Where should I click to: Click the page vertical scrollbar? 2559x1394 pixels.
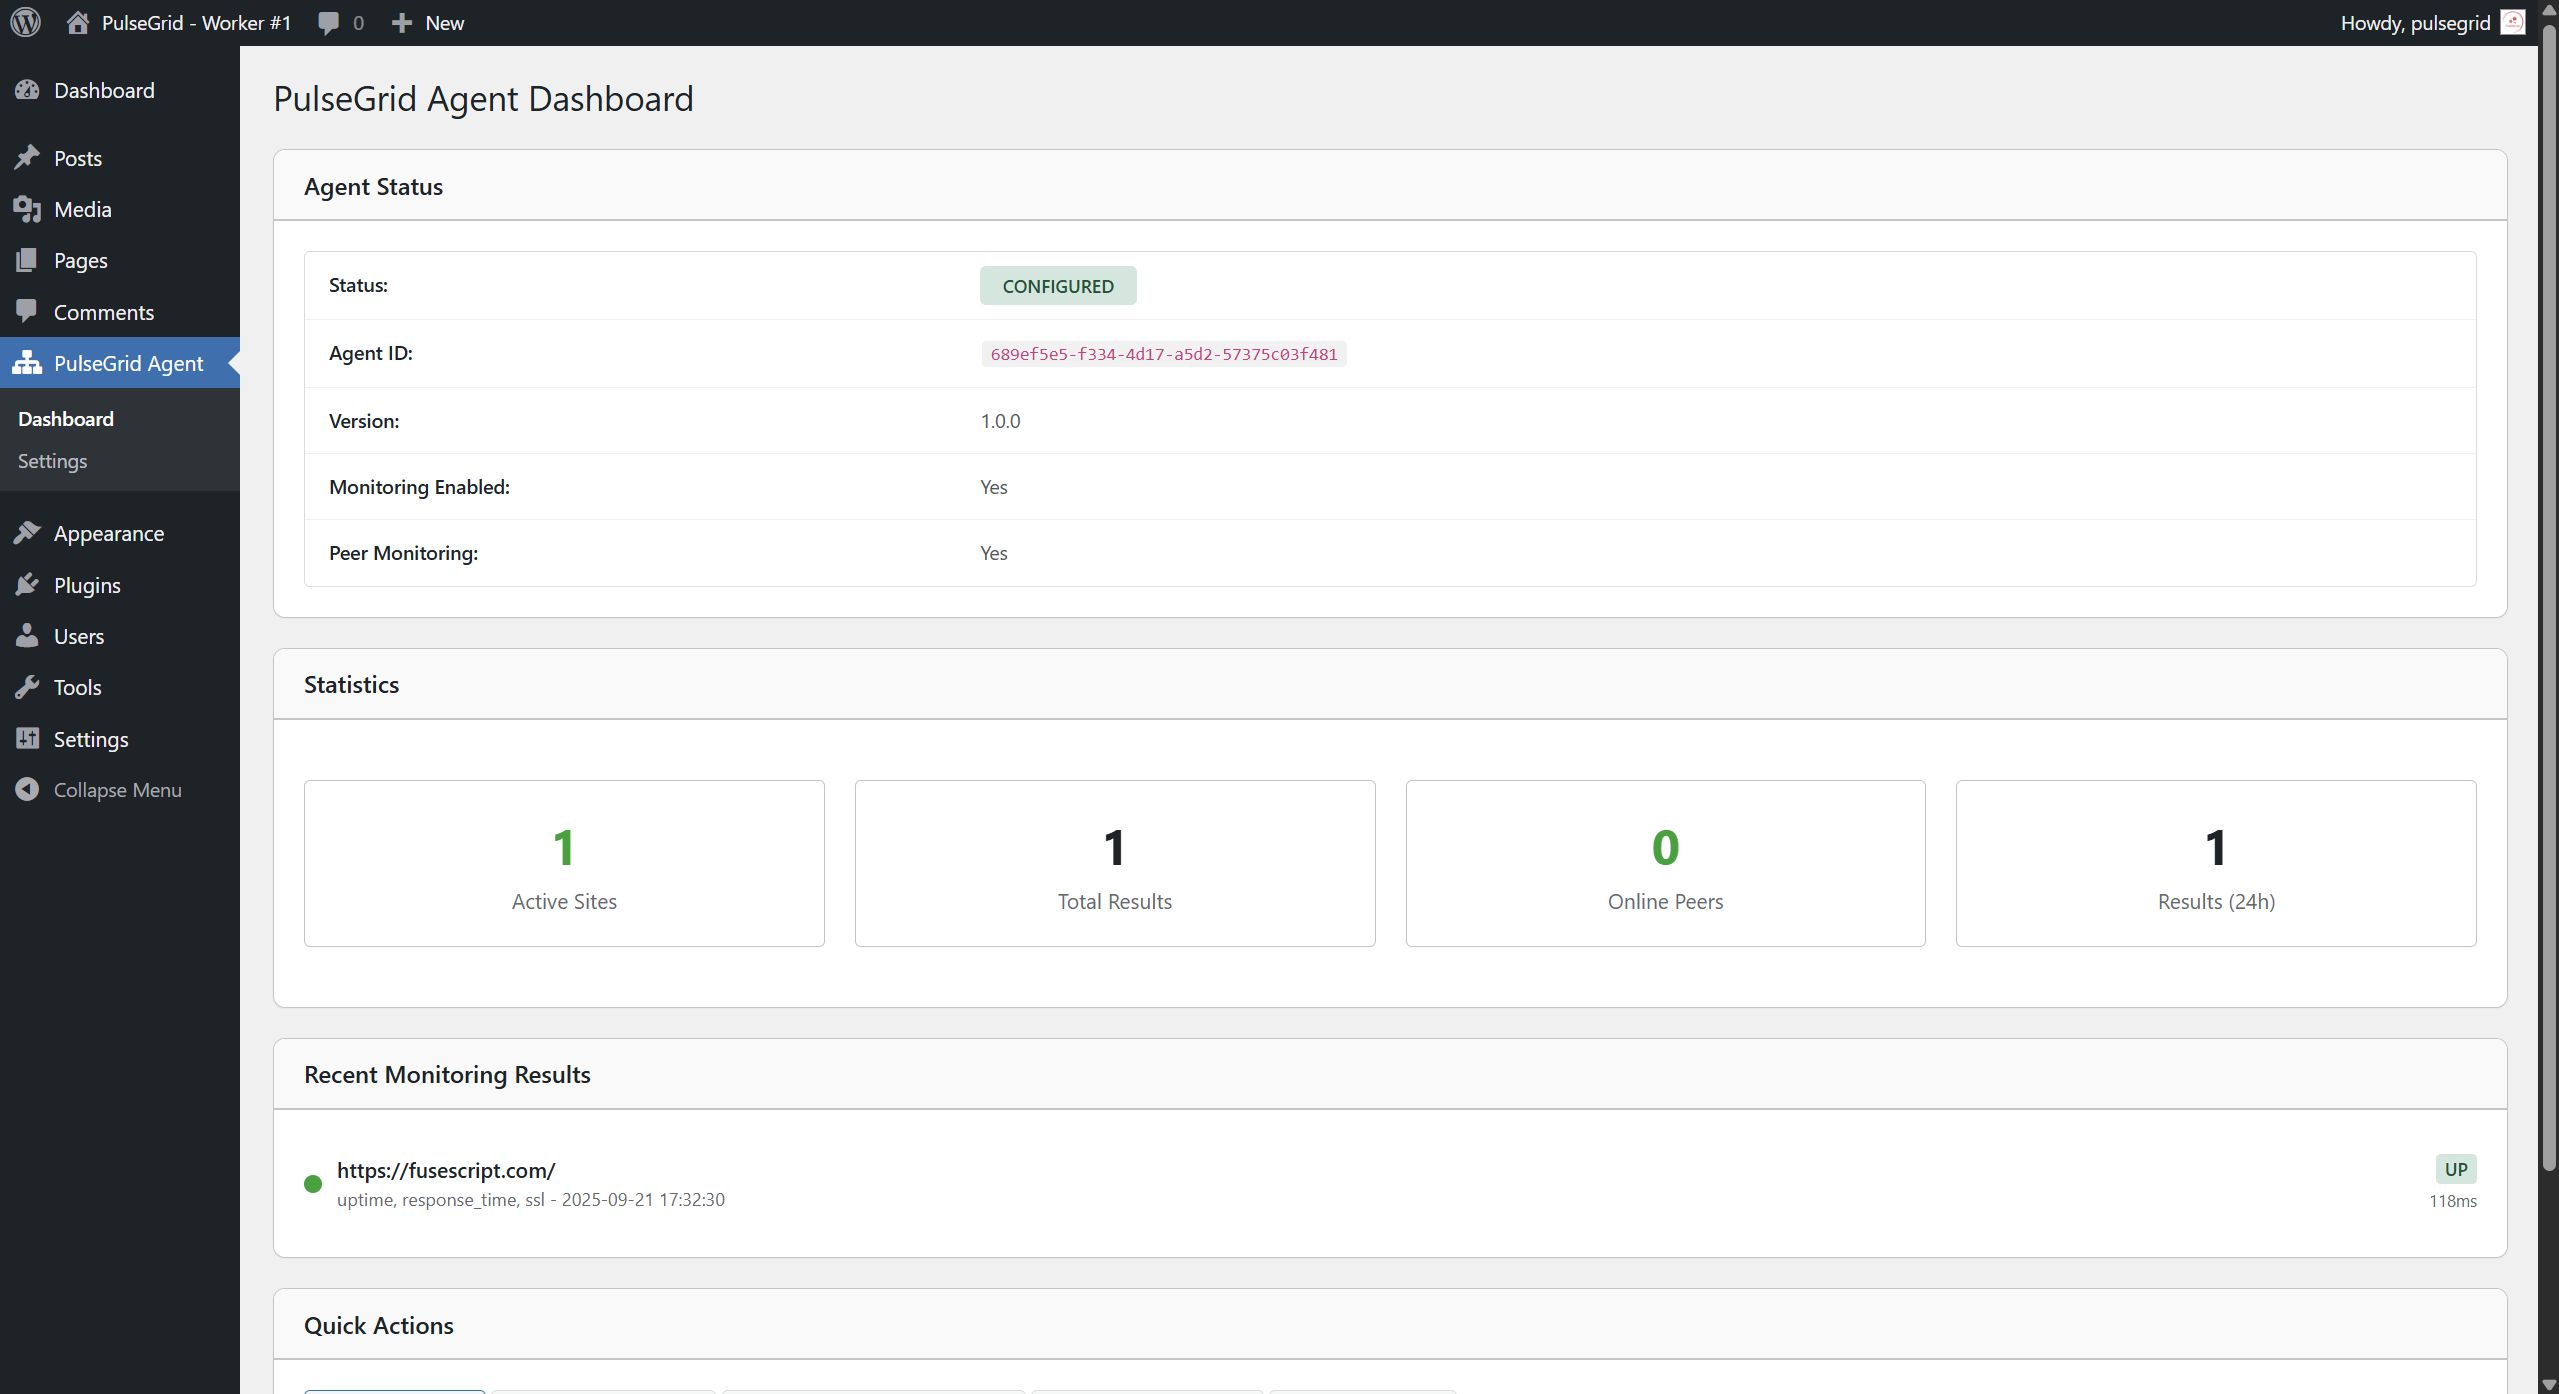[2549, 600]
